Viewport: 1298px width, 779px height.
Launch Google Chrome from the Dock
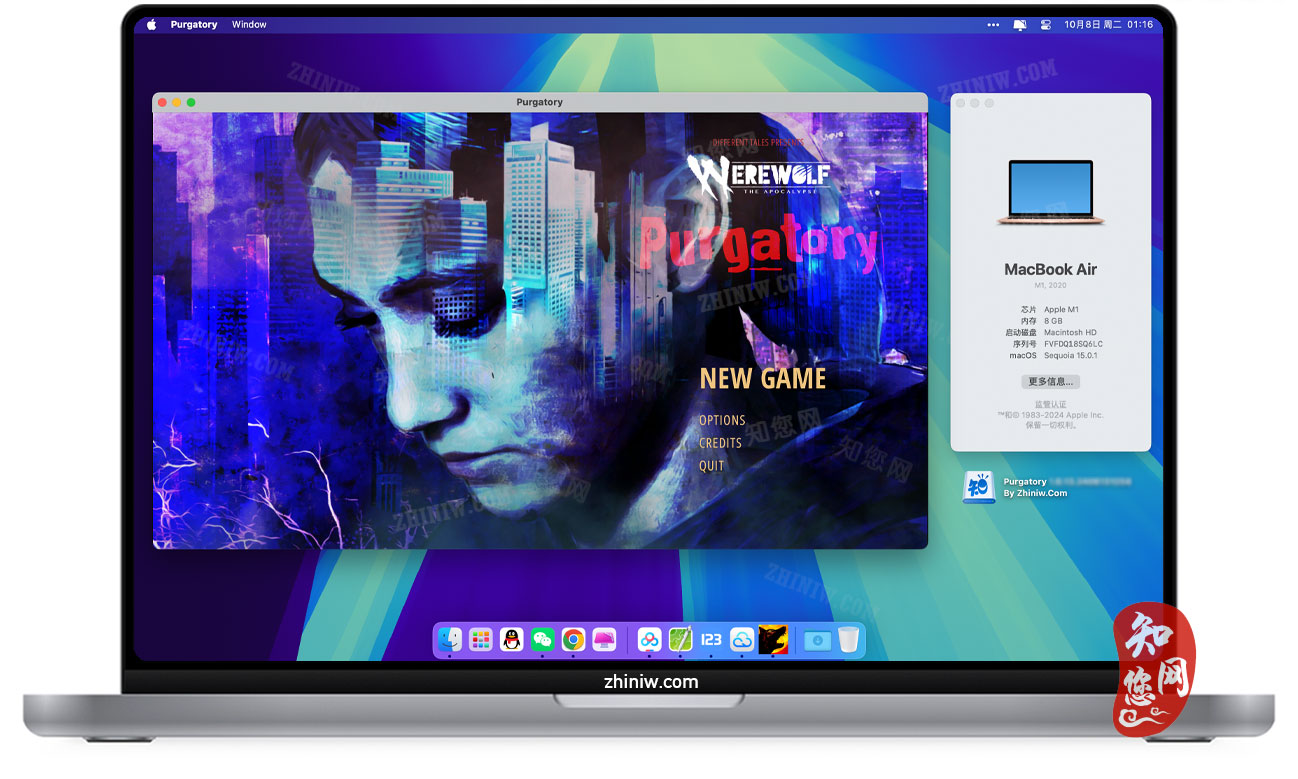click(x=573, y=639)
